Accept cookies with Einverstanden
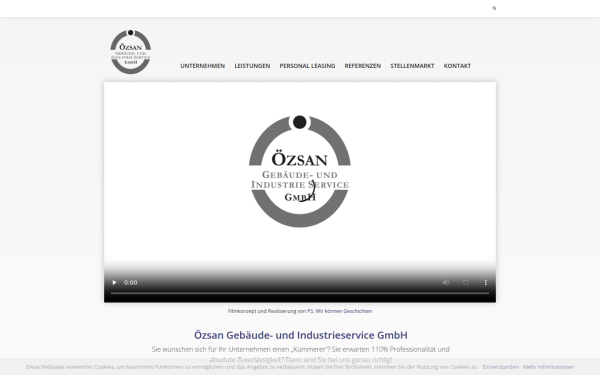Viewport: 600px width, 375px height. click(501, 367)
